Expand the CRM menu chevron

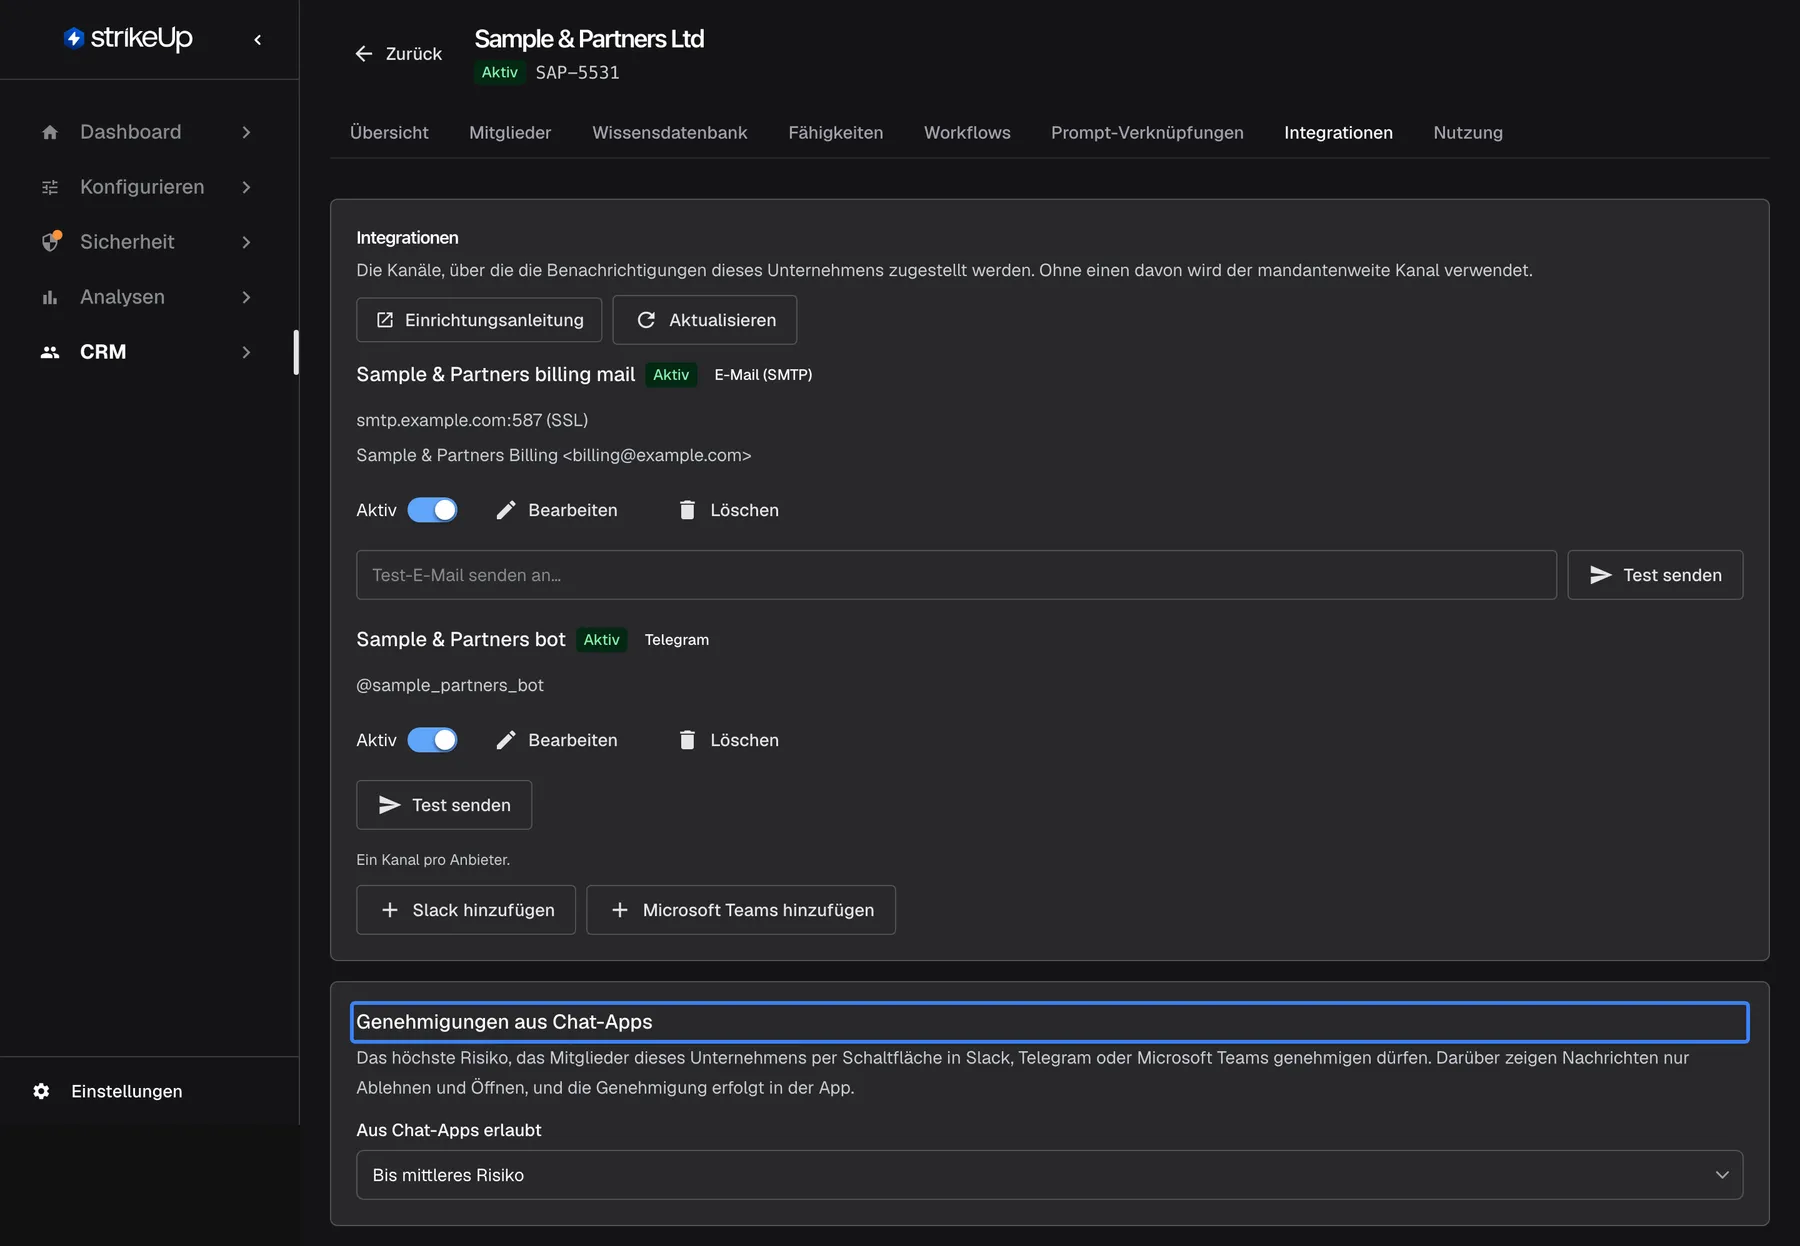tap(246, 352)
